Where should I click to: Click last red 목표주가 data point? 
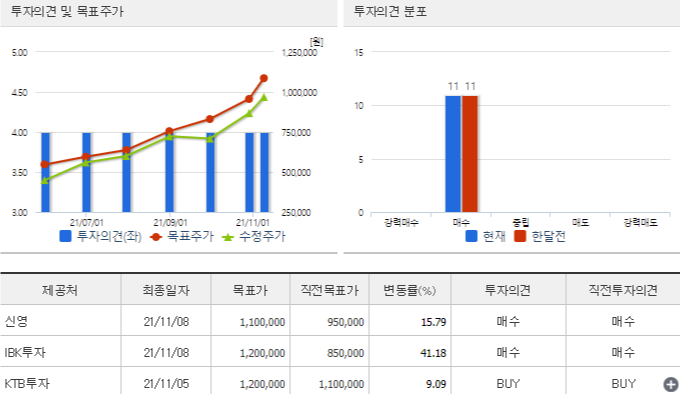[x=264, y=78]
